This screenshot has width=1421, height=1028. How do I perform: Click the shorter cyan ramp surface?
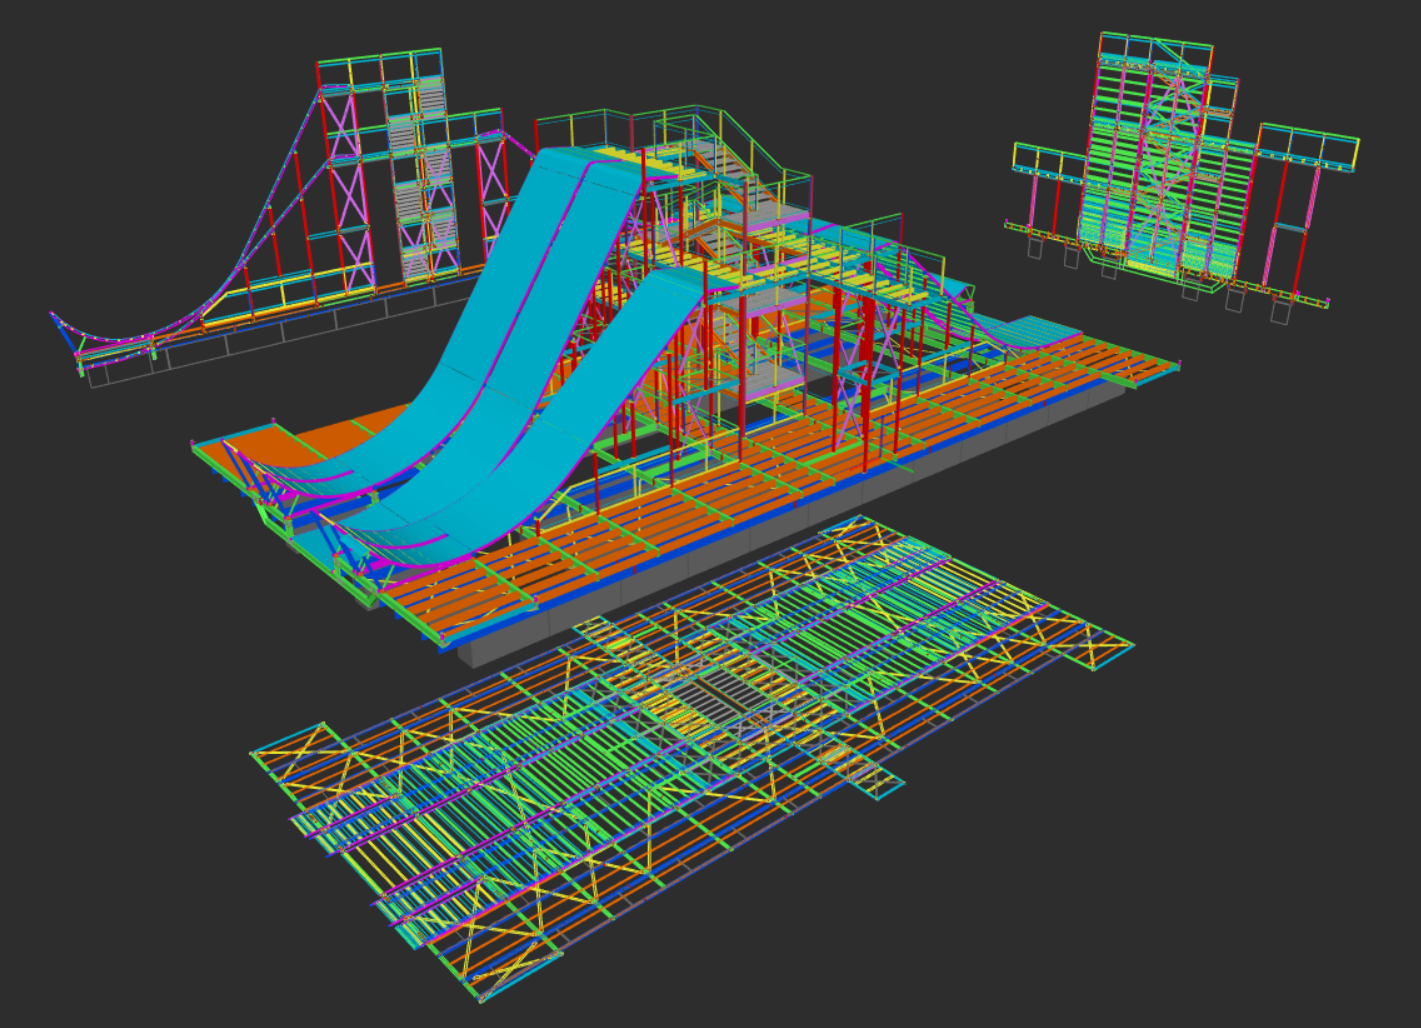coord(580,400)
